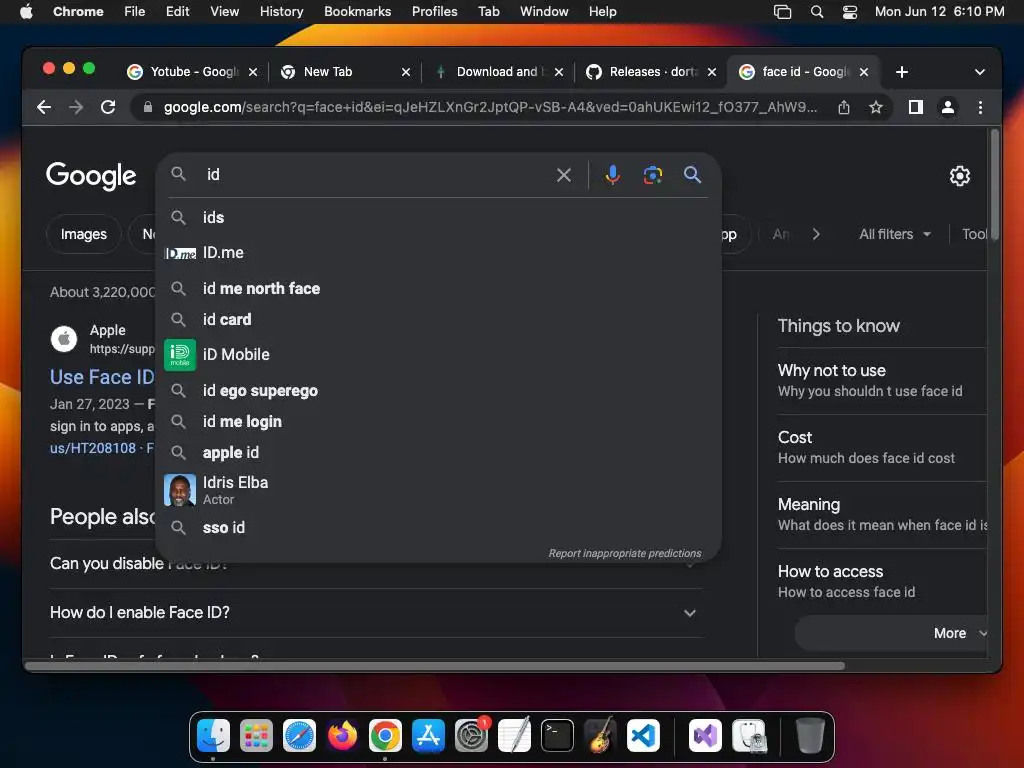The width and height of the screenshot is (1024, 768).
Task: Choose the 'sso id' suggestion
Action: tap(438, 528)
